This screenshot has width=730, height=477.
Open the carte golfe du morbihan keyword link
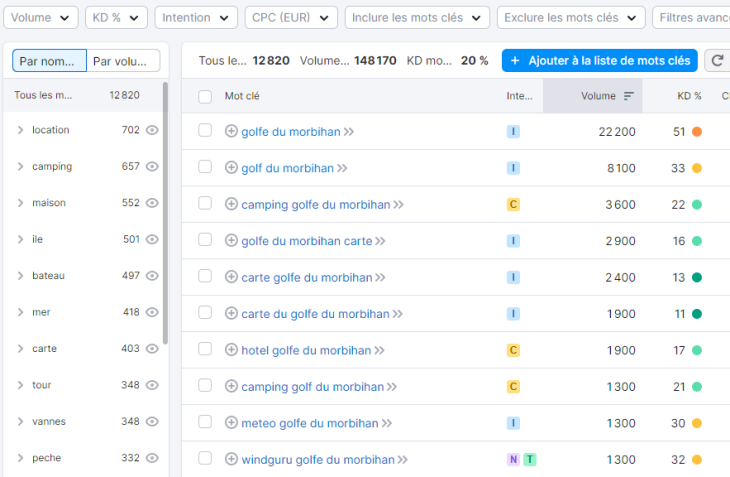[x=307, y=277]
